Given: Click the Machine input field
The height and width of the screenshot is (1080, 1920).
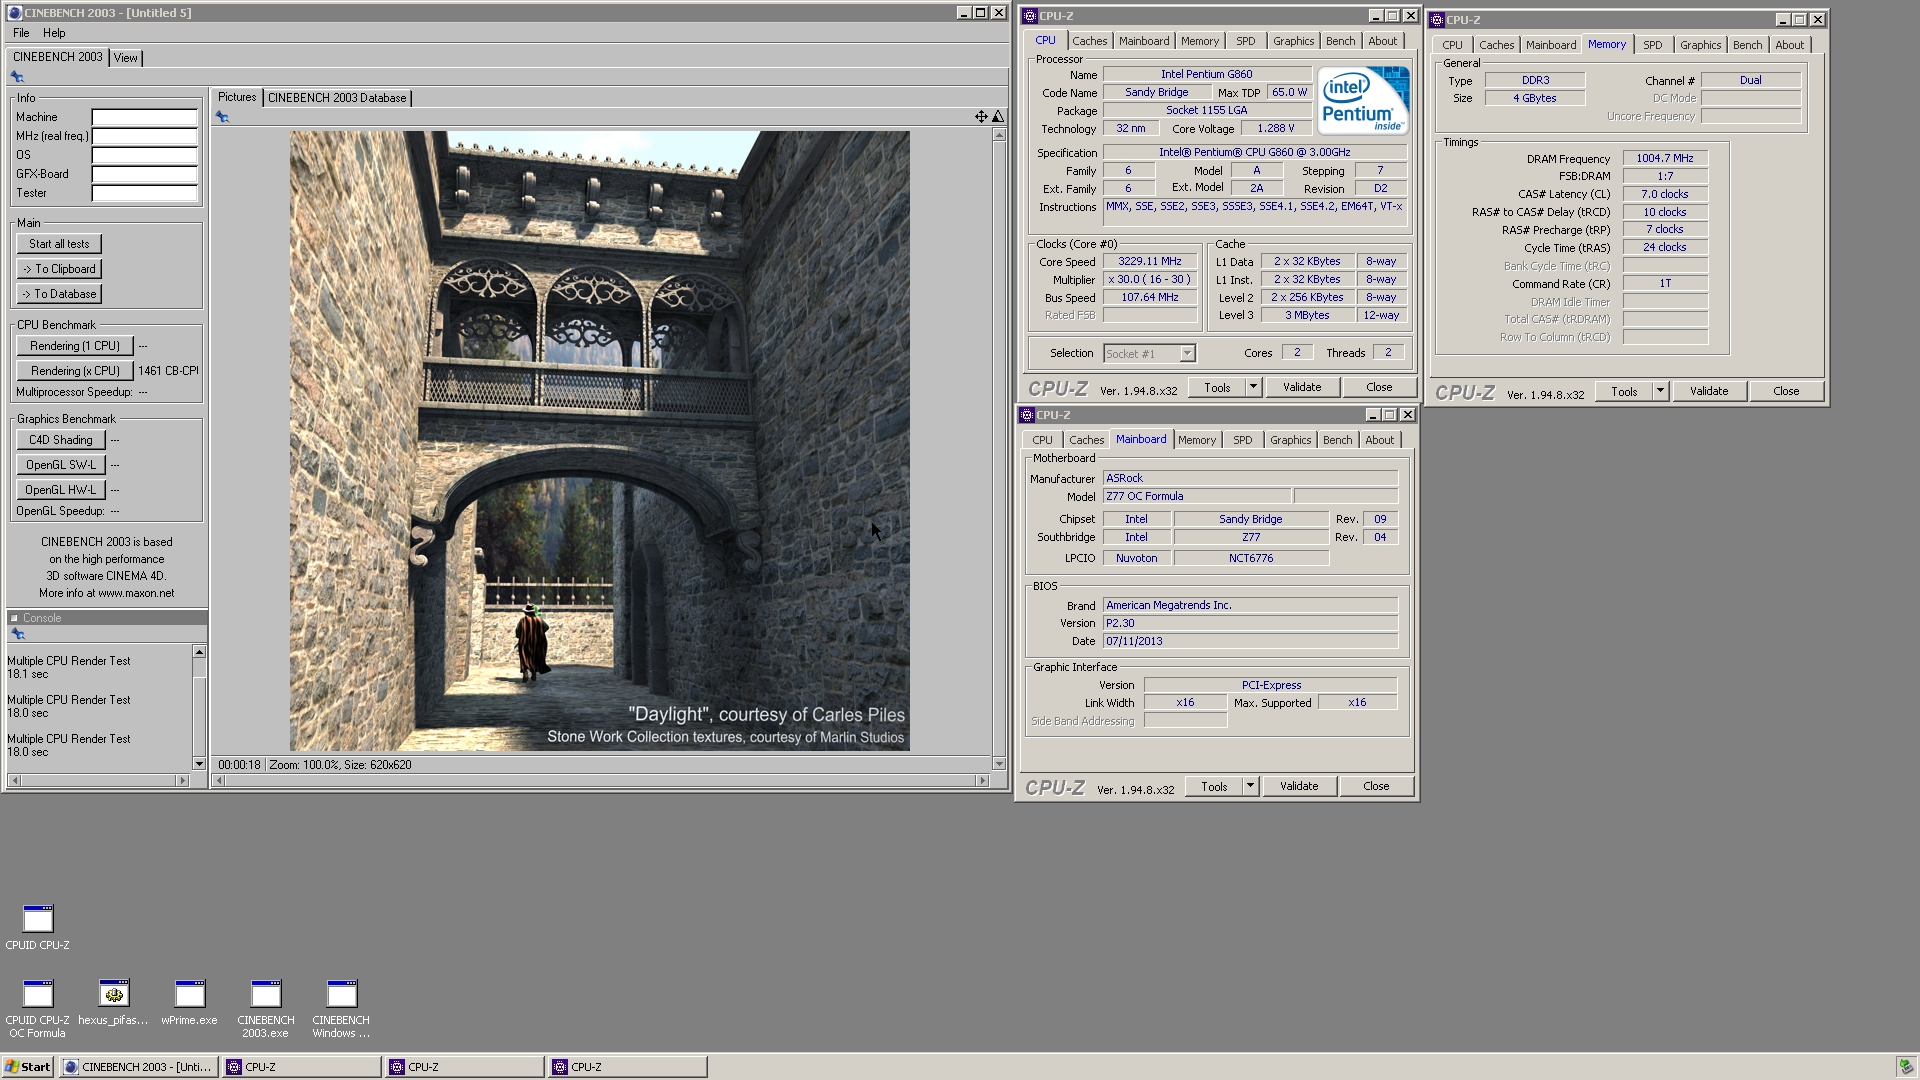Looking at the screenshot, I should [145, 117].
